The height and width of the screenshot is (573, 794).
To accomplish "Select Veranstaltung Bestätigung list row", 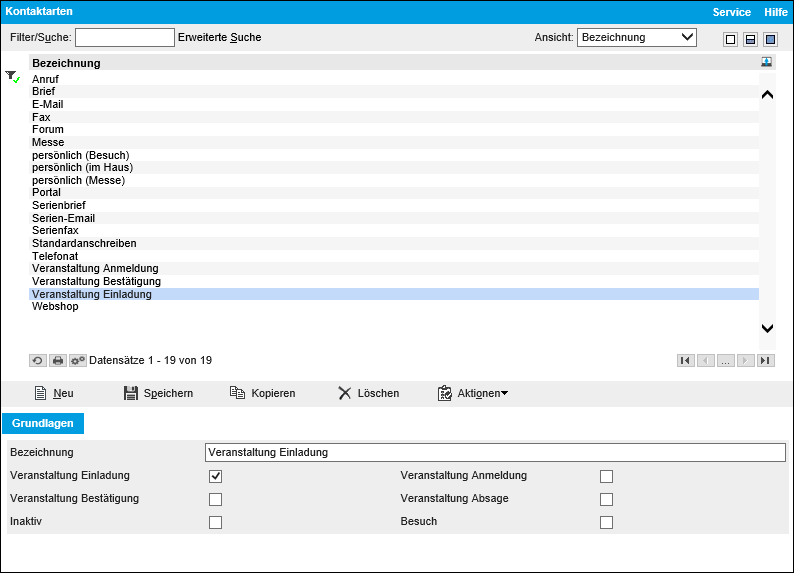I will 393,281.
